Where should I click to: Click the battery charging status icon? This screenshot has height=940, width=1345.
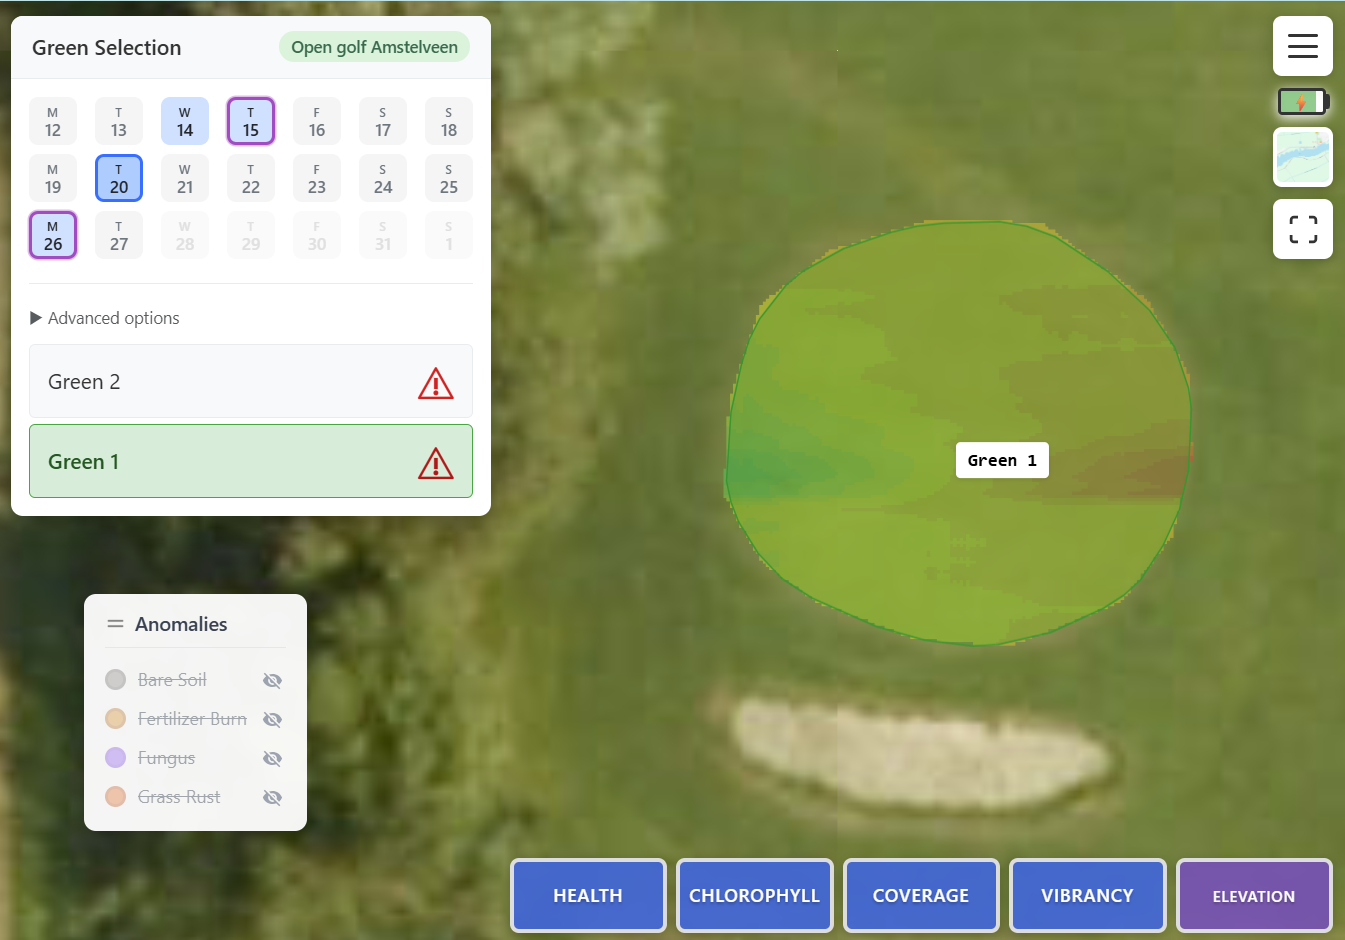1302,102
